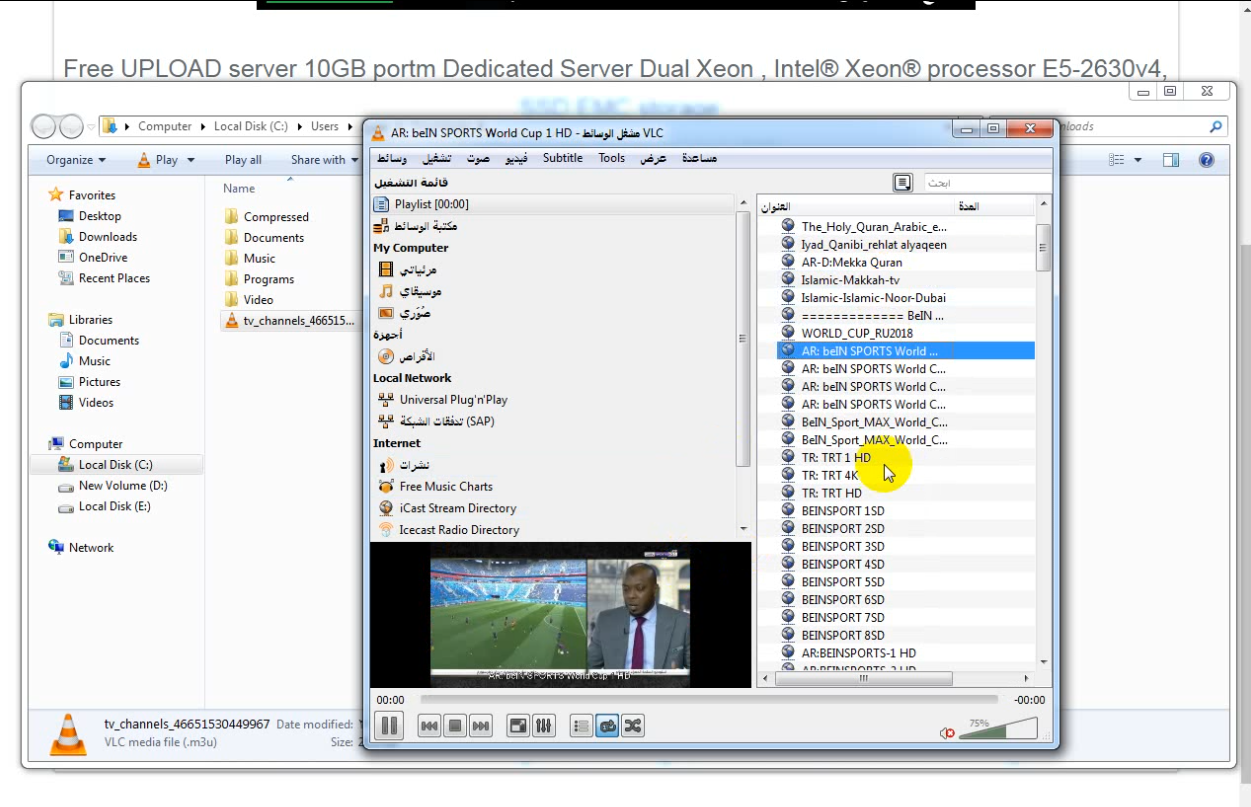
Task: Stop playback in VLC
Action: [455, 726]
